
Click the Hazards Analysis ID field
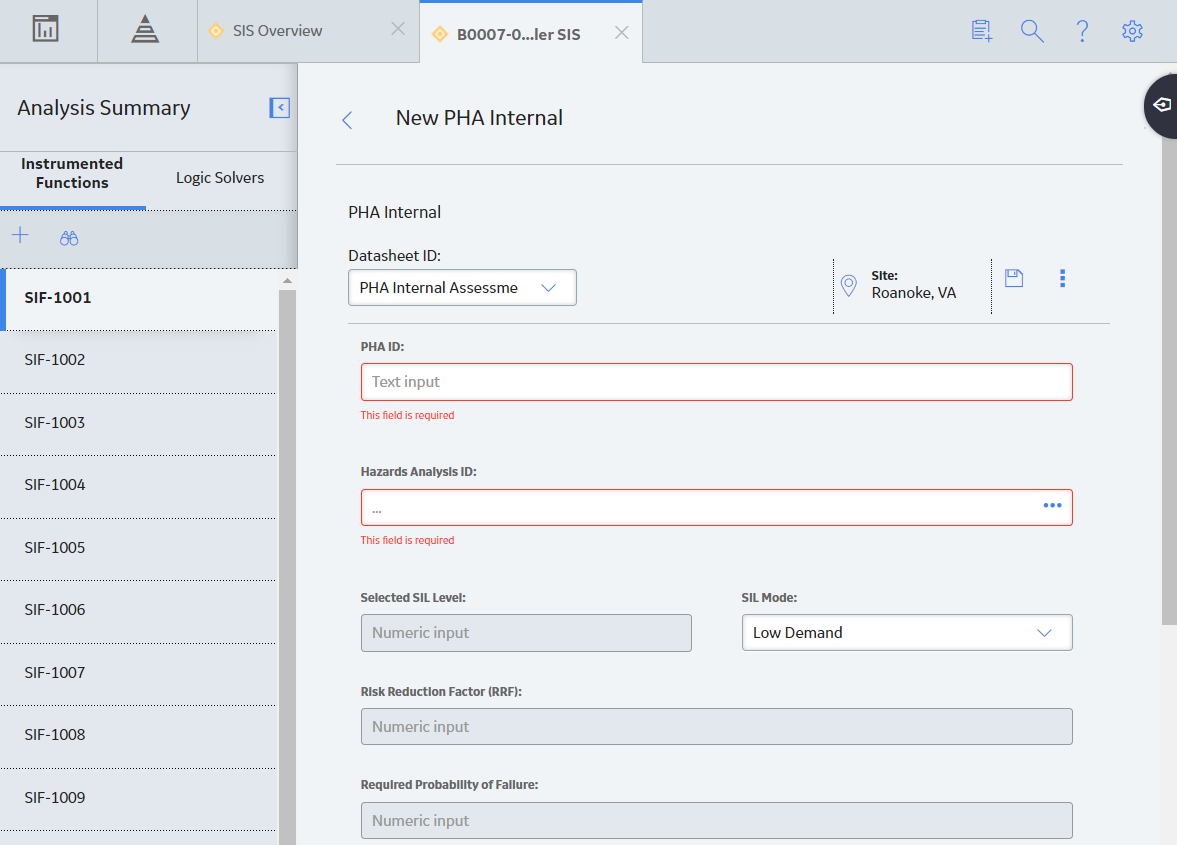point(717,507)
